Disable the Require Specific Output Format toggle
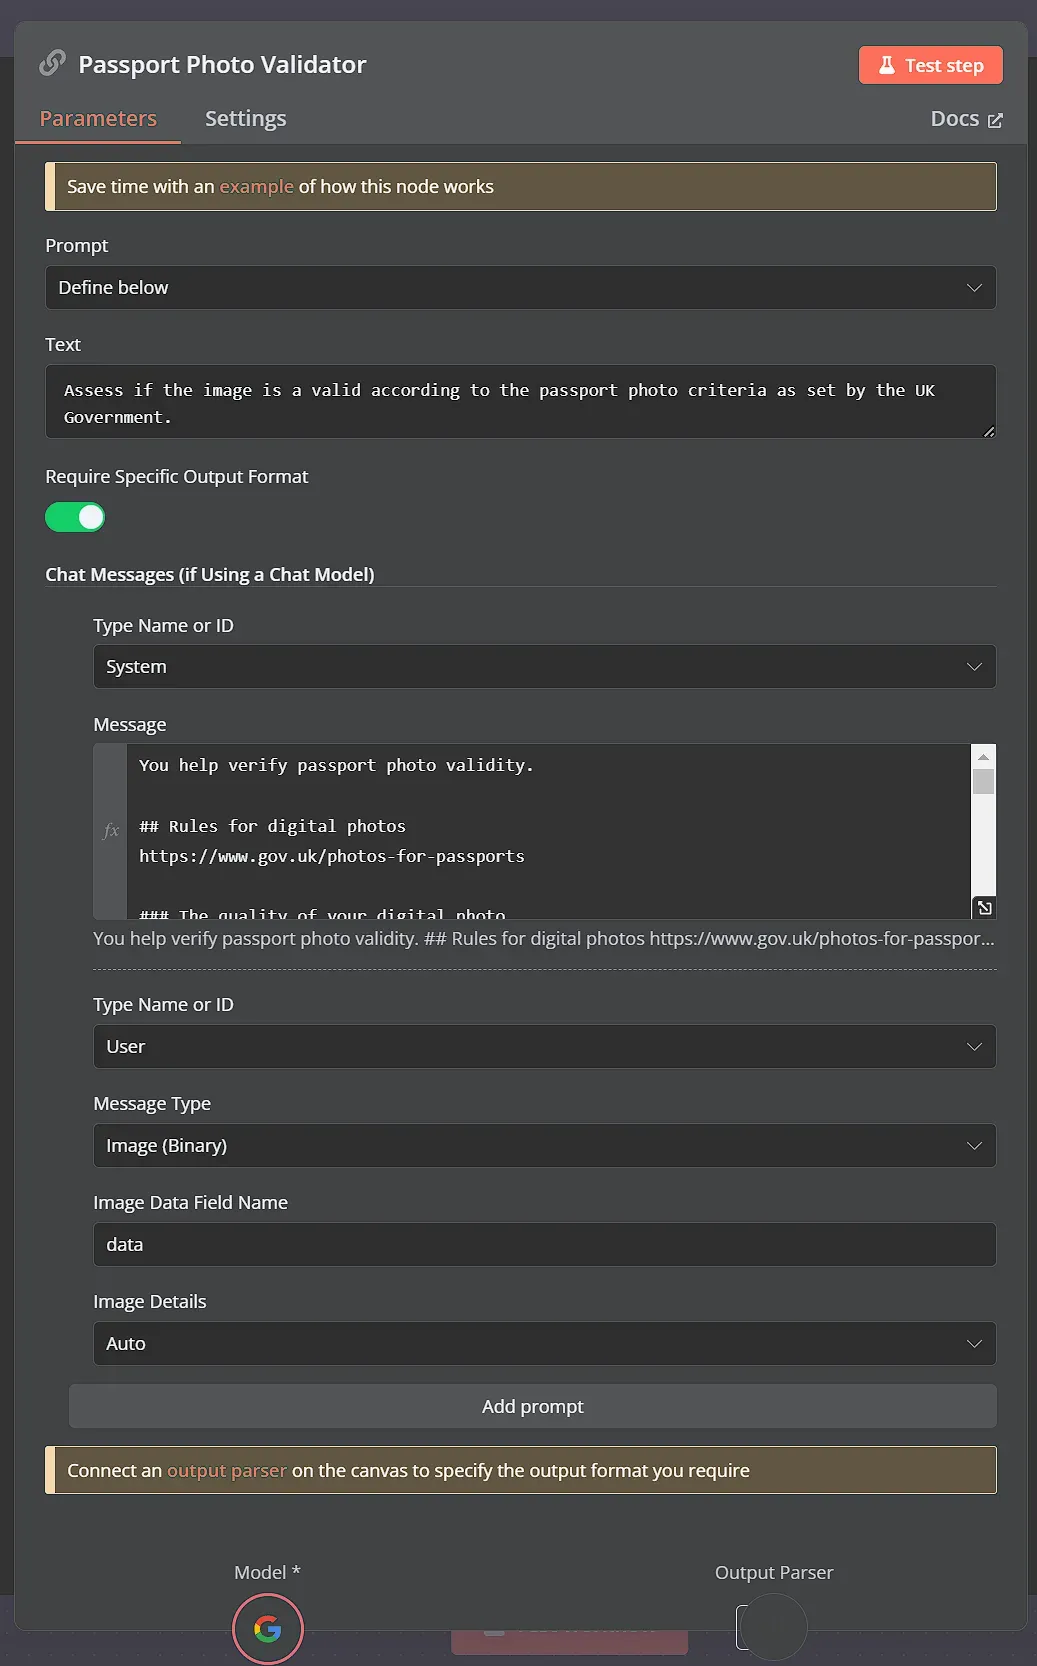This screenshot has width=1037, height=1666. tap(75, 516)
